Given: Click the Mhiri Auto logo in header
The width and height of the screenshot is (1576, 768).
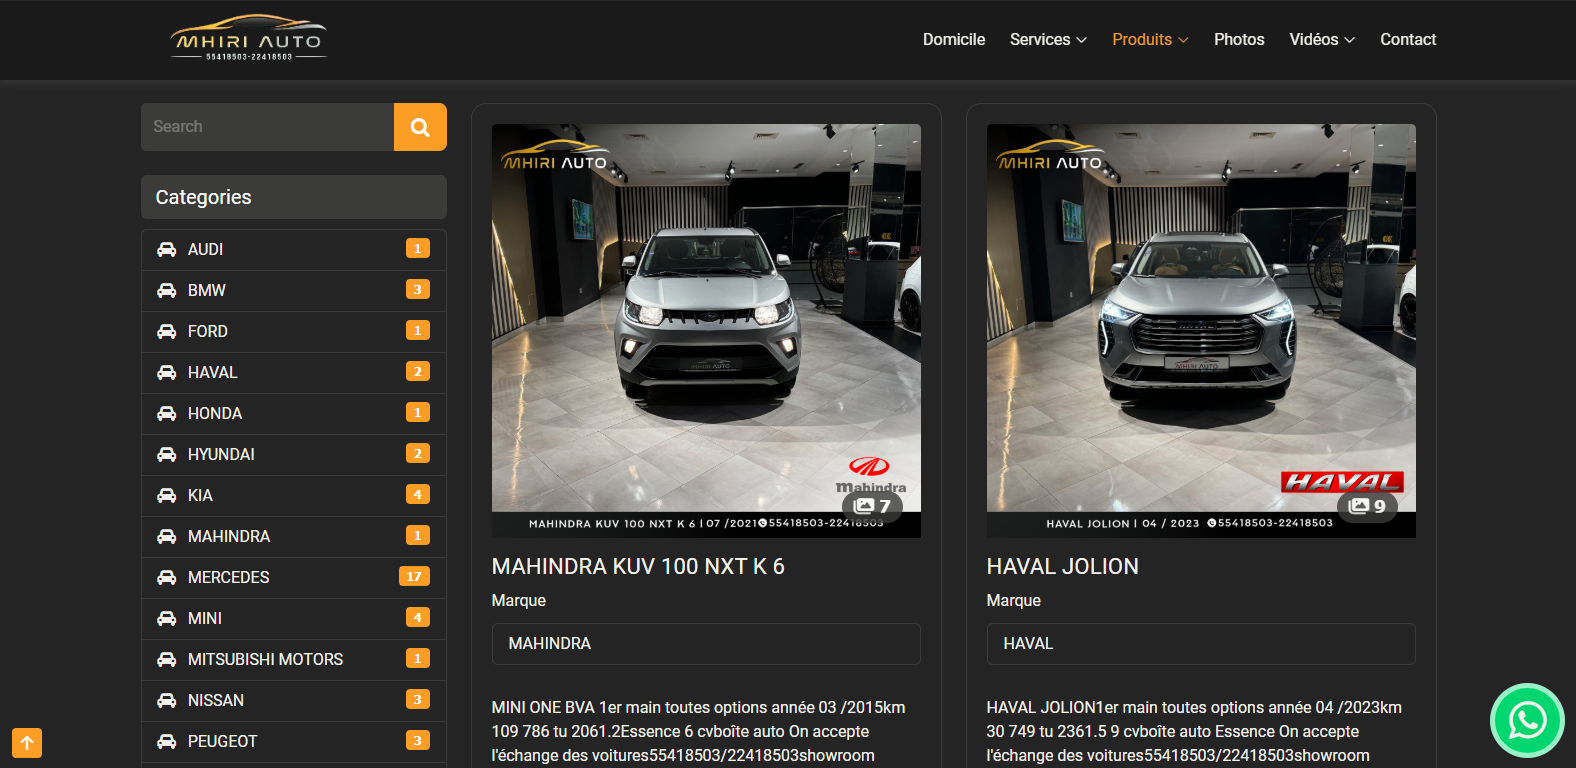Looking at the screenshot, I should coord(249,38).
